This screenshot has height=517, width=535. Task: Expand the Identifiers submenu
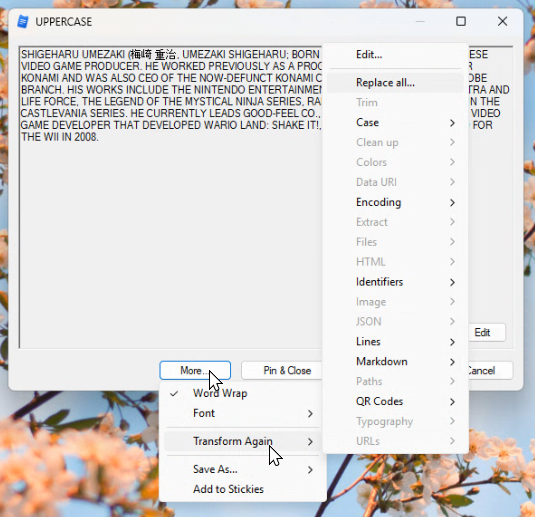pos(395,282)
